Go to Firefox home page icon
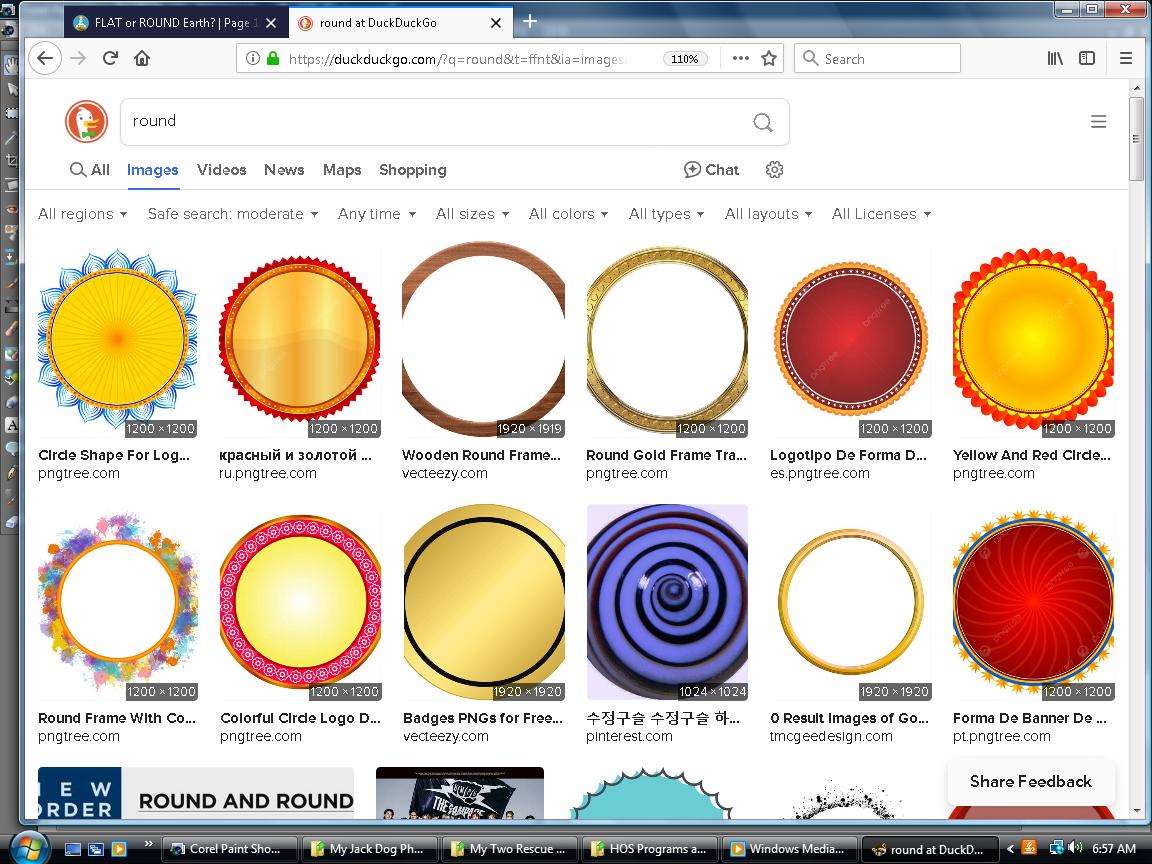The width and height of the screenshot is (1152, 864). [142, 58]
